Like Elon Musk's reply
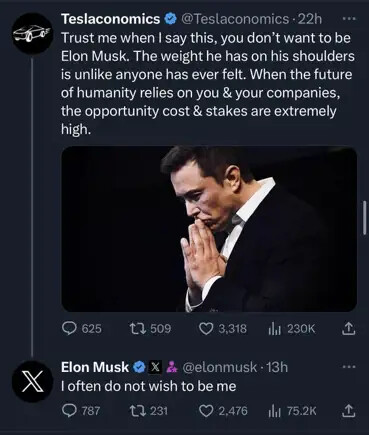The height and width of the screenshot is (435, 369). click(x=223, y=410)
